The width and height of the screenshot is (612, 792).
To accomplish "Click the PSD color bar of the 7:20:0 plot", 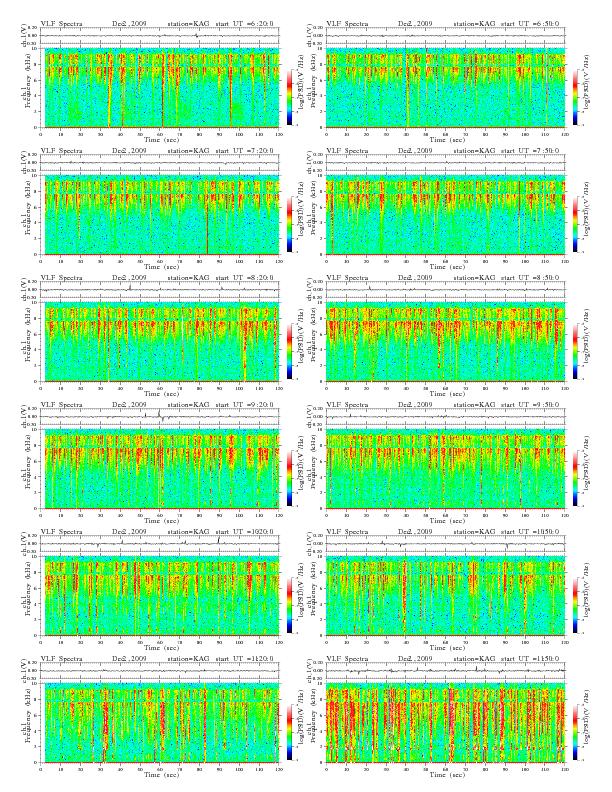I will pyautogui.click(x=289, y=224).
